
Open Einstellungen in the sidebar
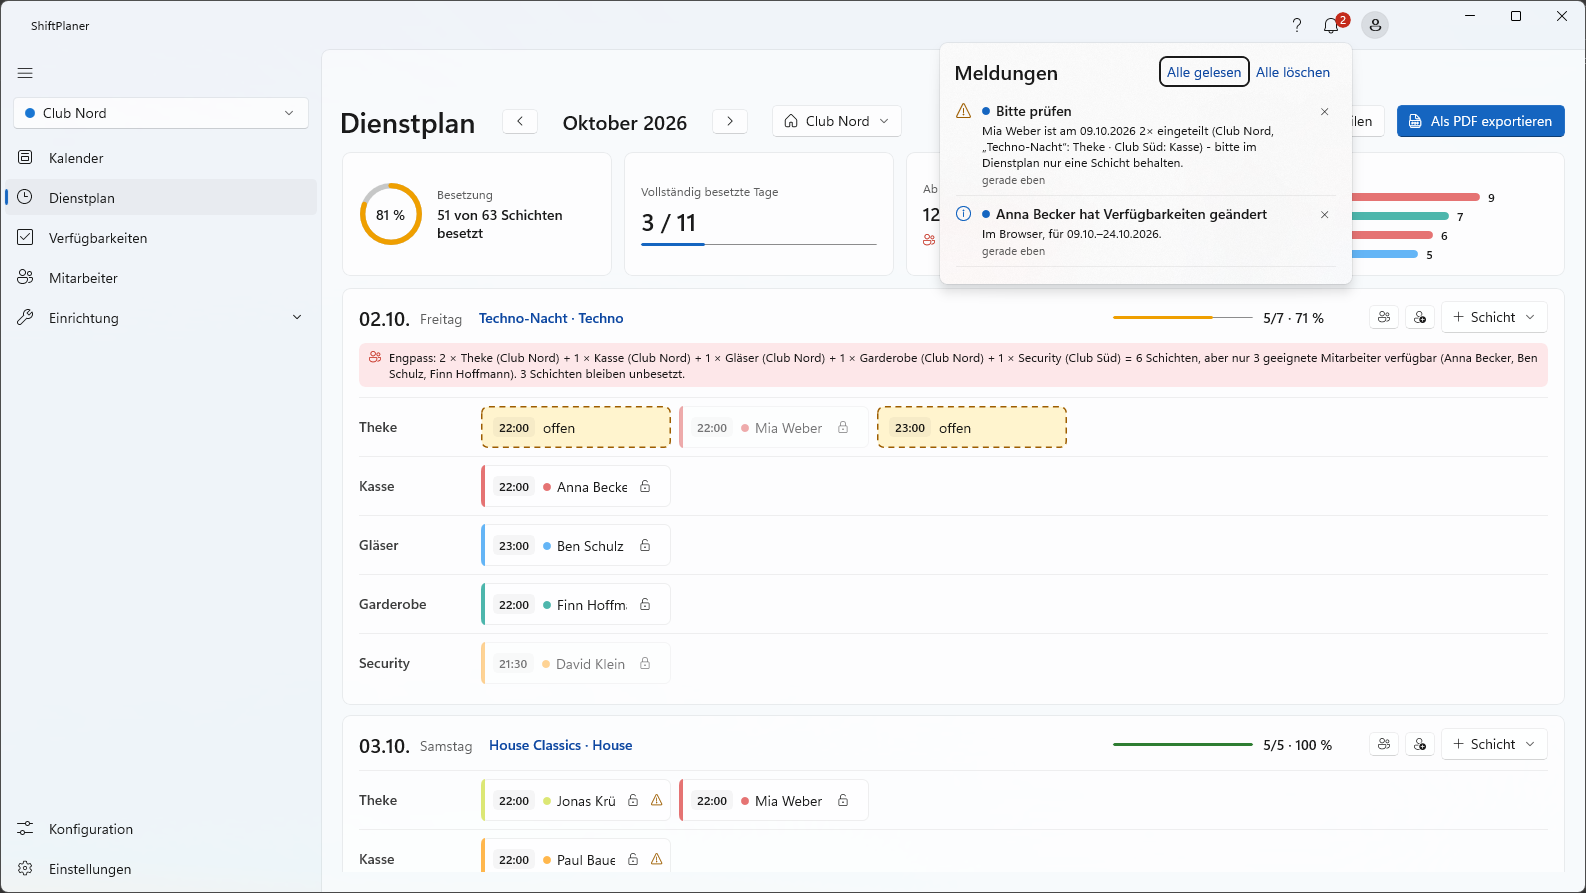tap(161, 869)
